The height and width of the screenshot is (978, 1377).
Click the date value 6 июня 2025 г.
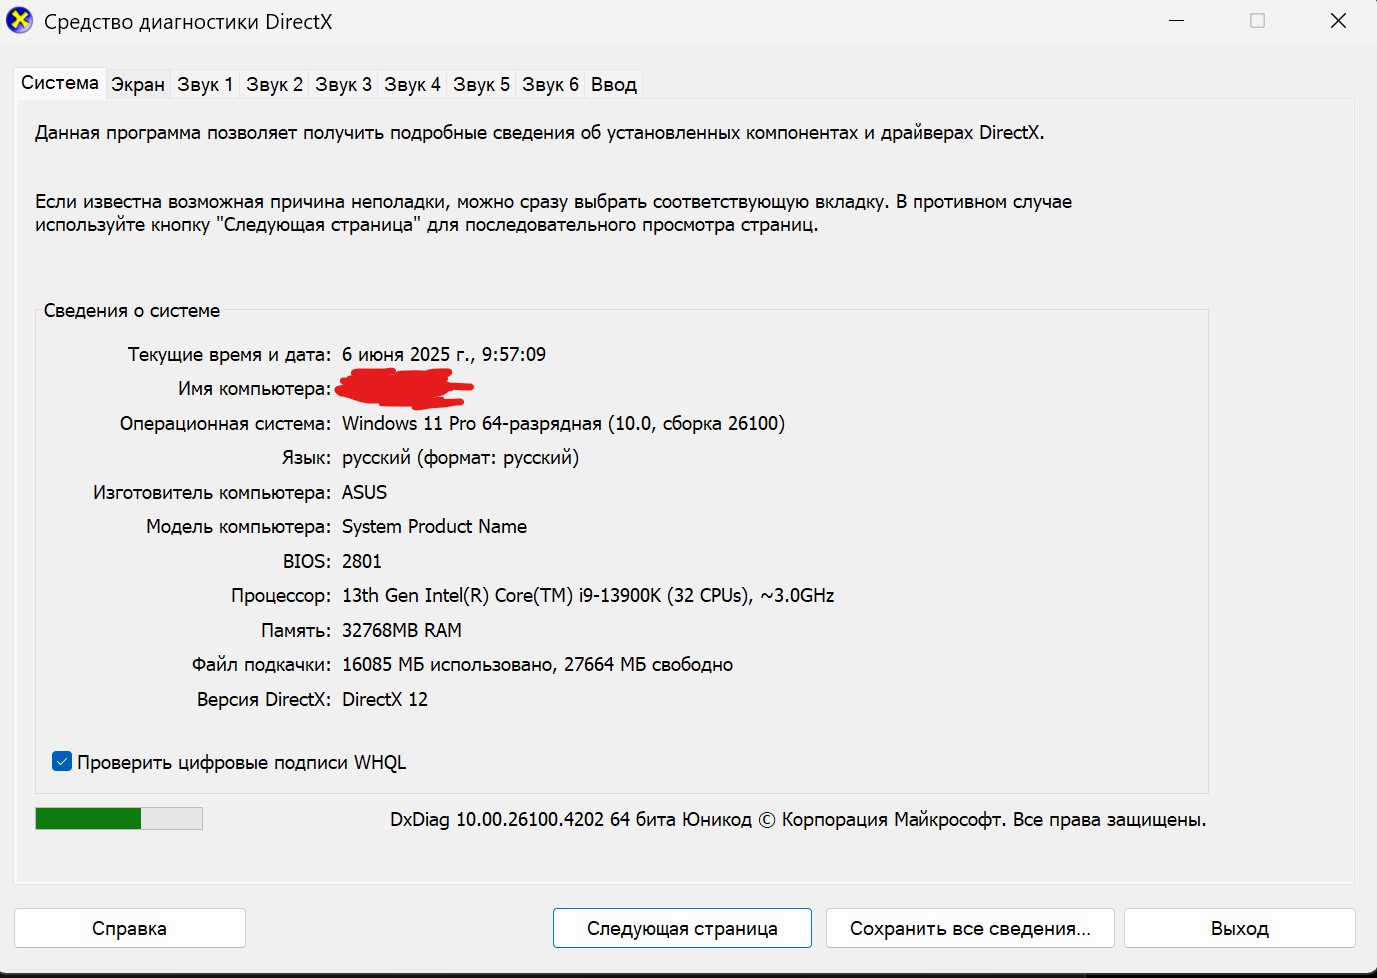click(444, 355)
